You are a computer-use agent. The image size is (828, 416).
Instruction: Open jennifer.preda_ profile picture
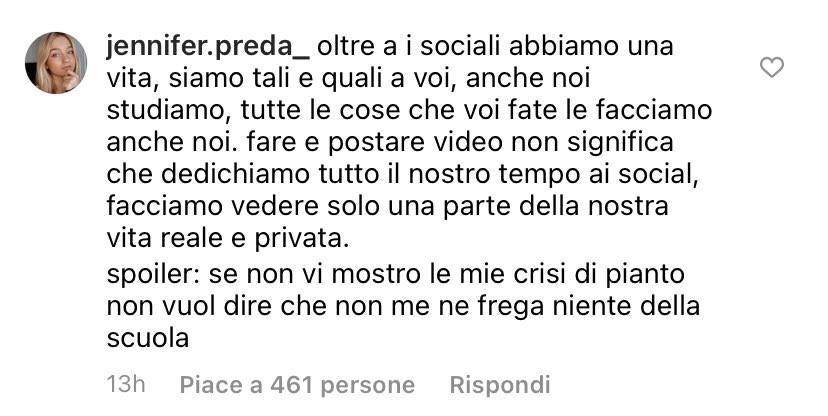(56, 63)
